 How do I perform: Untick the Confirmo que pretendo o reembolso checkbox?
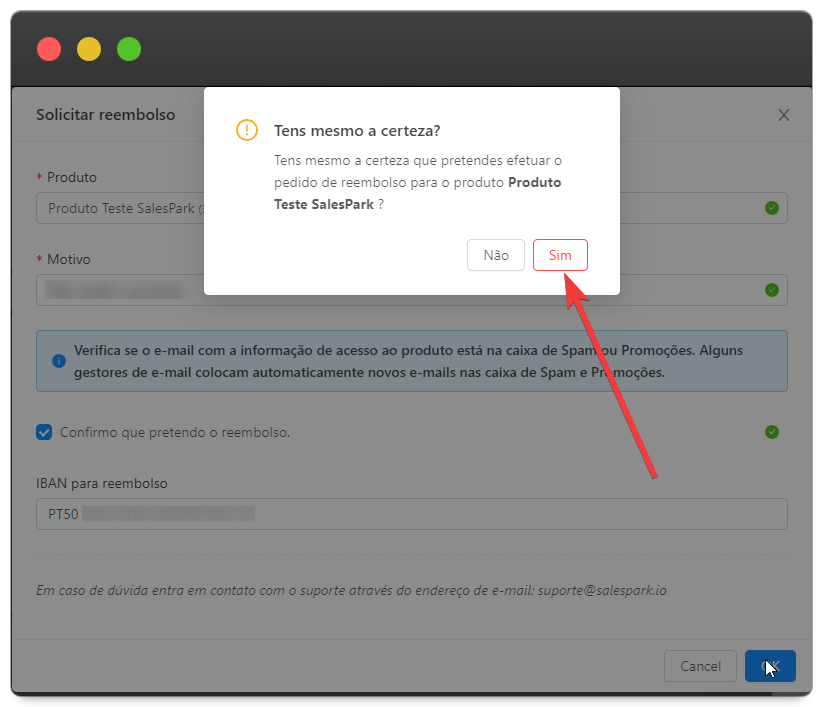coord(44,432)
